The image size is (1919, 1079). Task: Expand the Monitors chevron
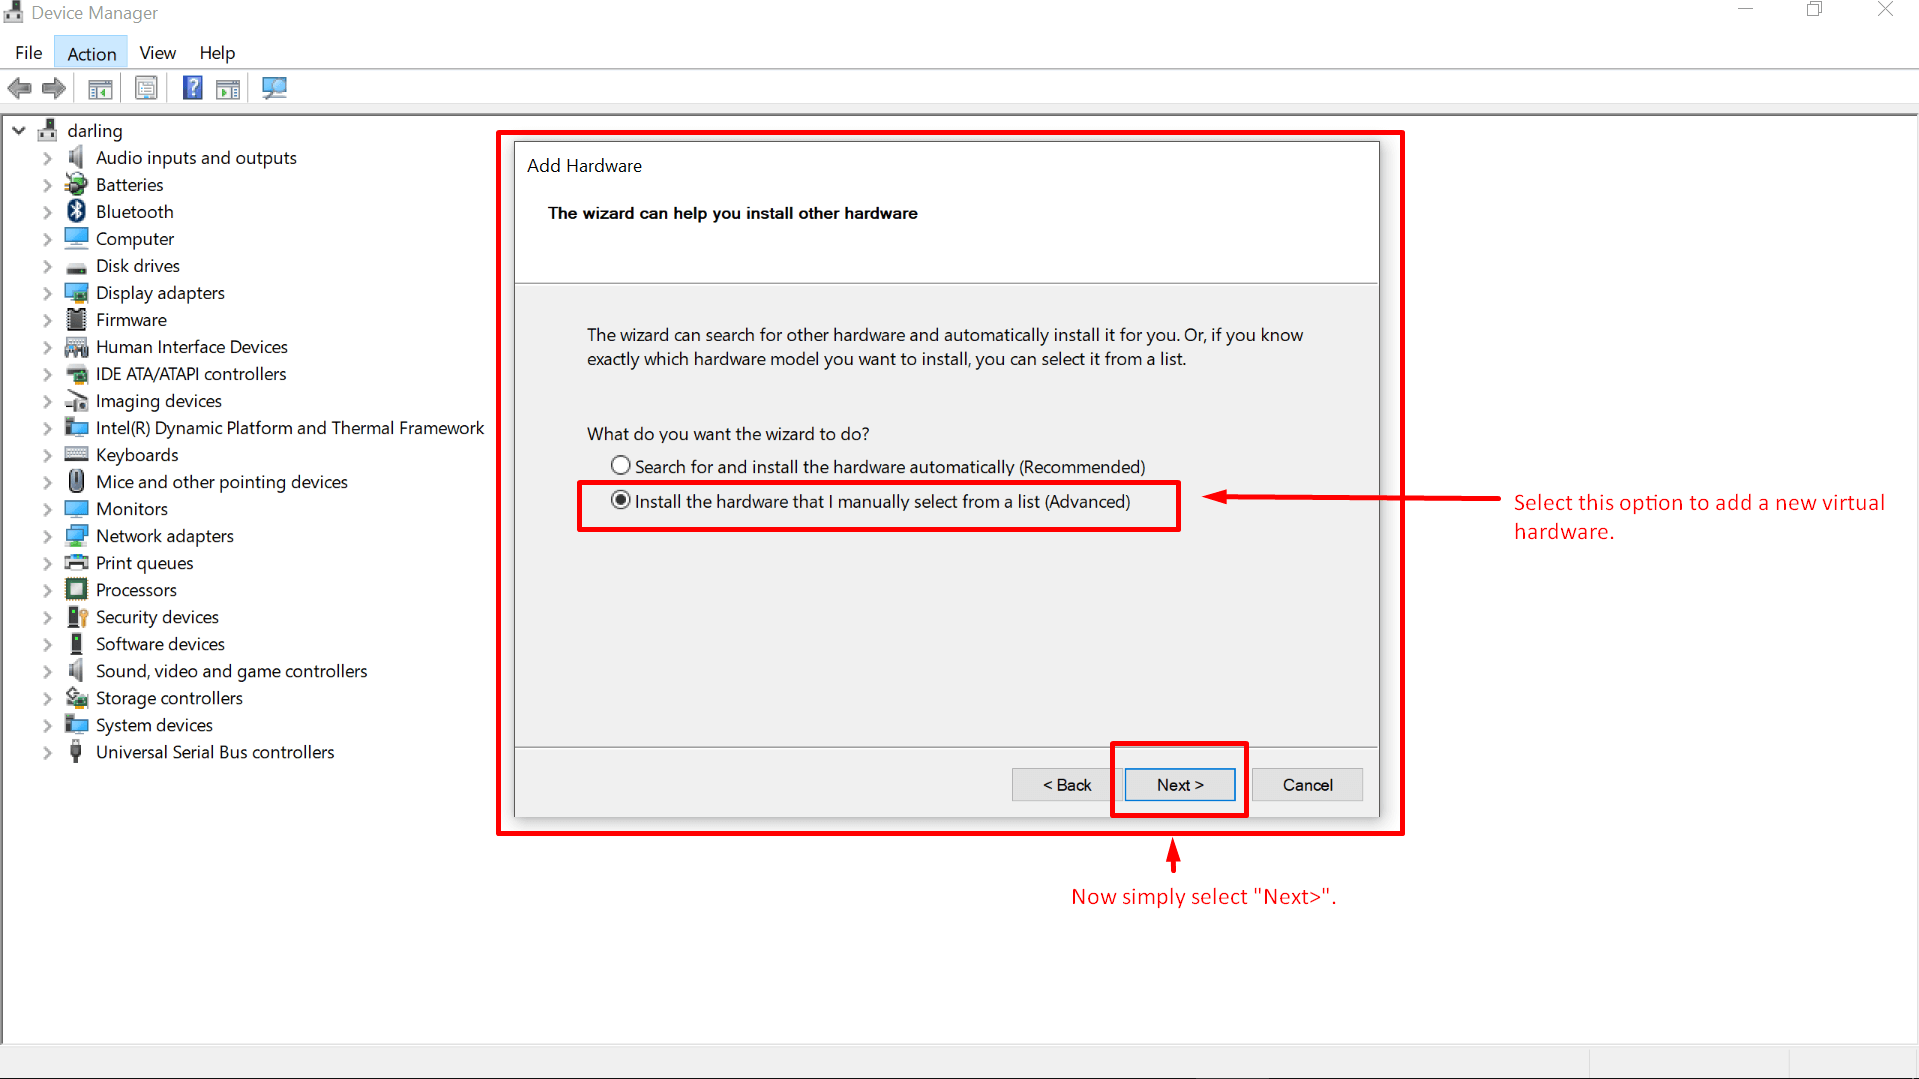[x=47, y=509]
